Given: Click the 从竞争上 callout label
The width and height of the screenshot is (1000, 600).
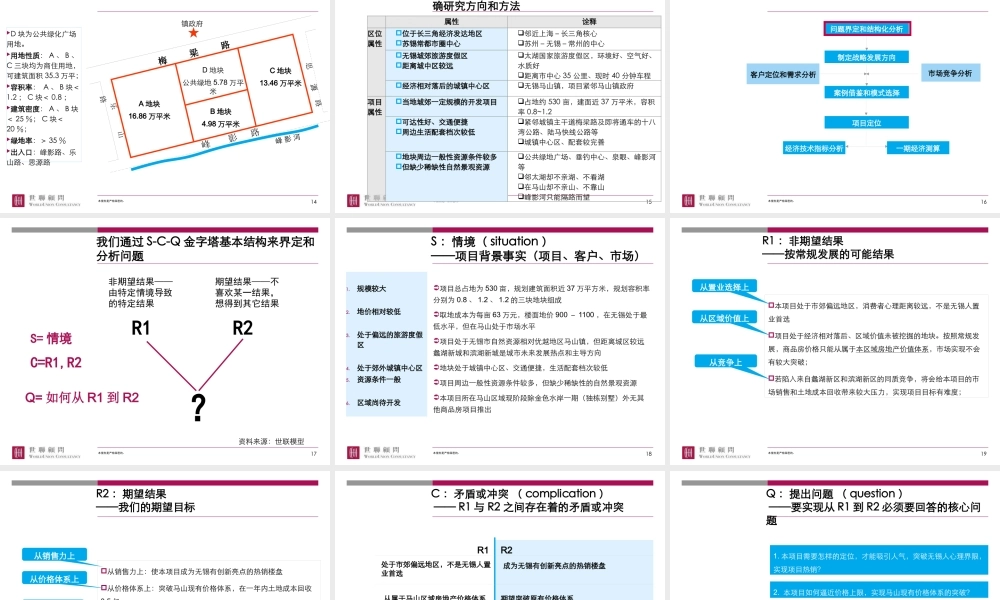Looking at the screenshot, I should pos(725,362).
